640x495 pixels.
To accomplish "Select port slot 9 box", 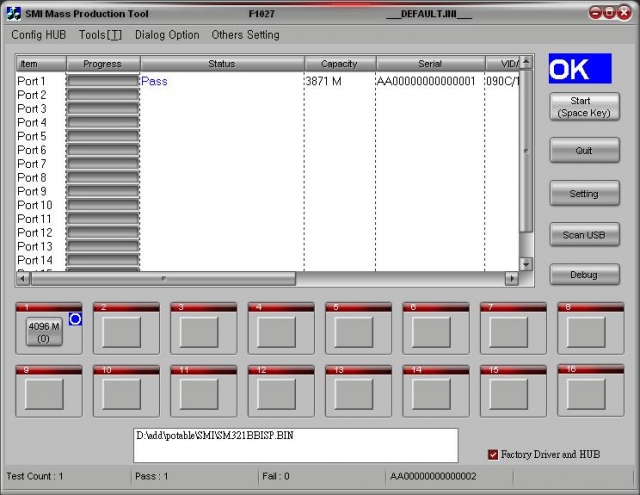I will coord(44,395).
